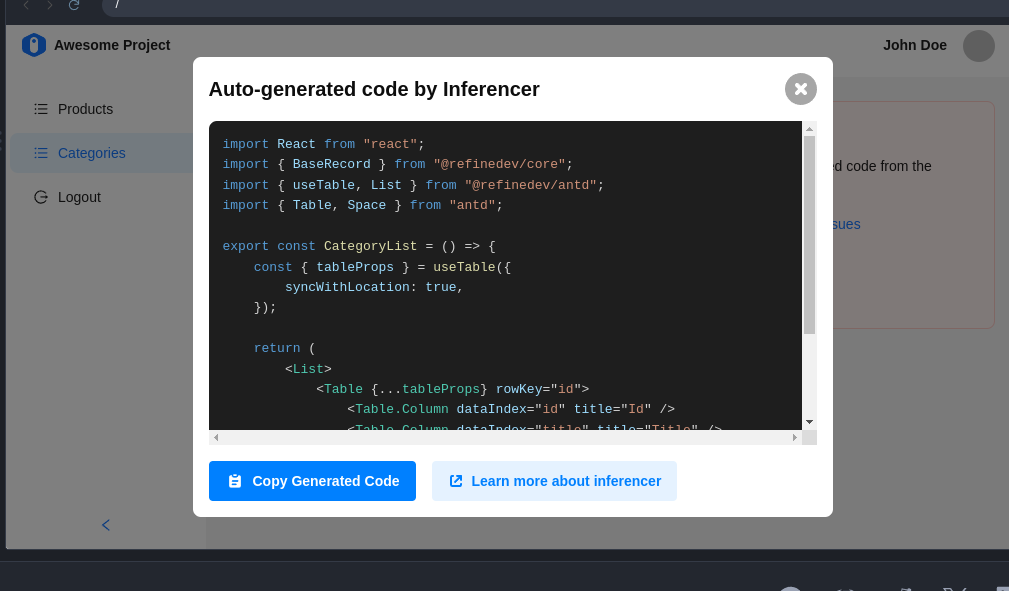The image size is (1009, 591).
Task: Click the Categories list icon
Action: (41, 153)
